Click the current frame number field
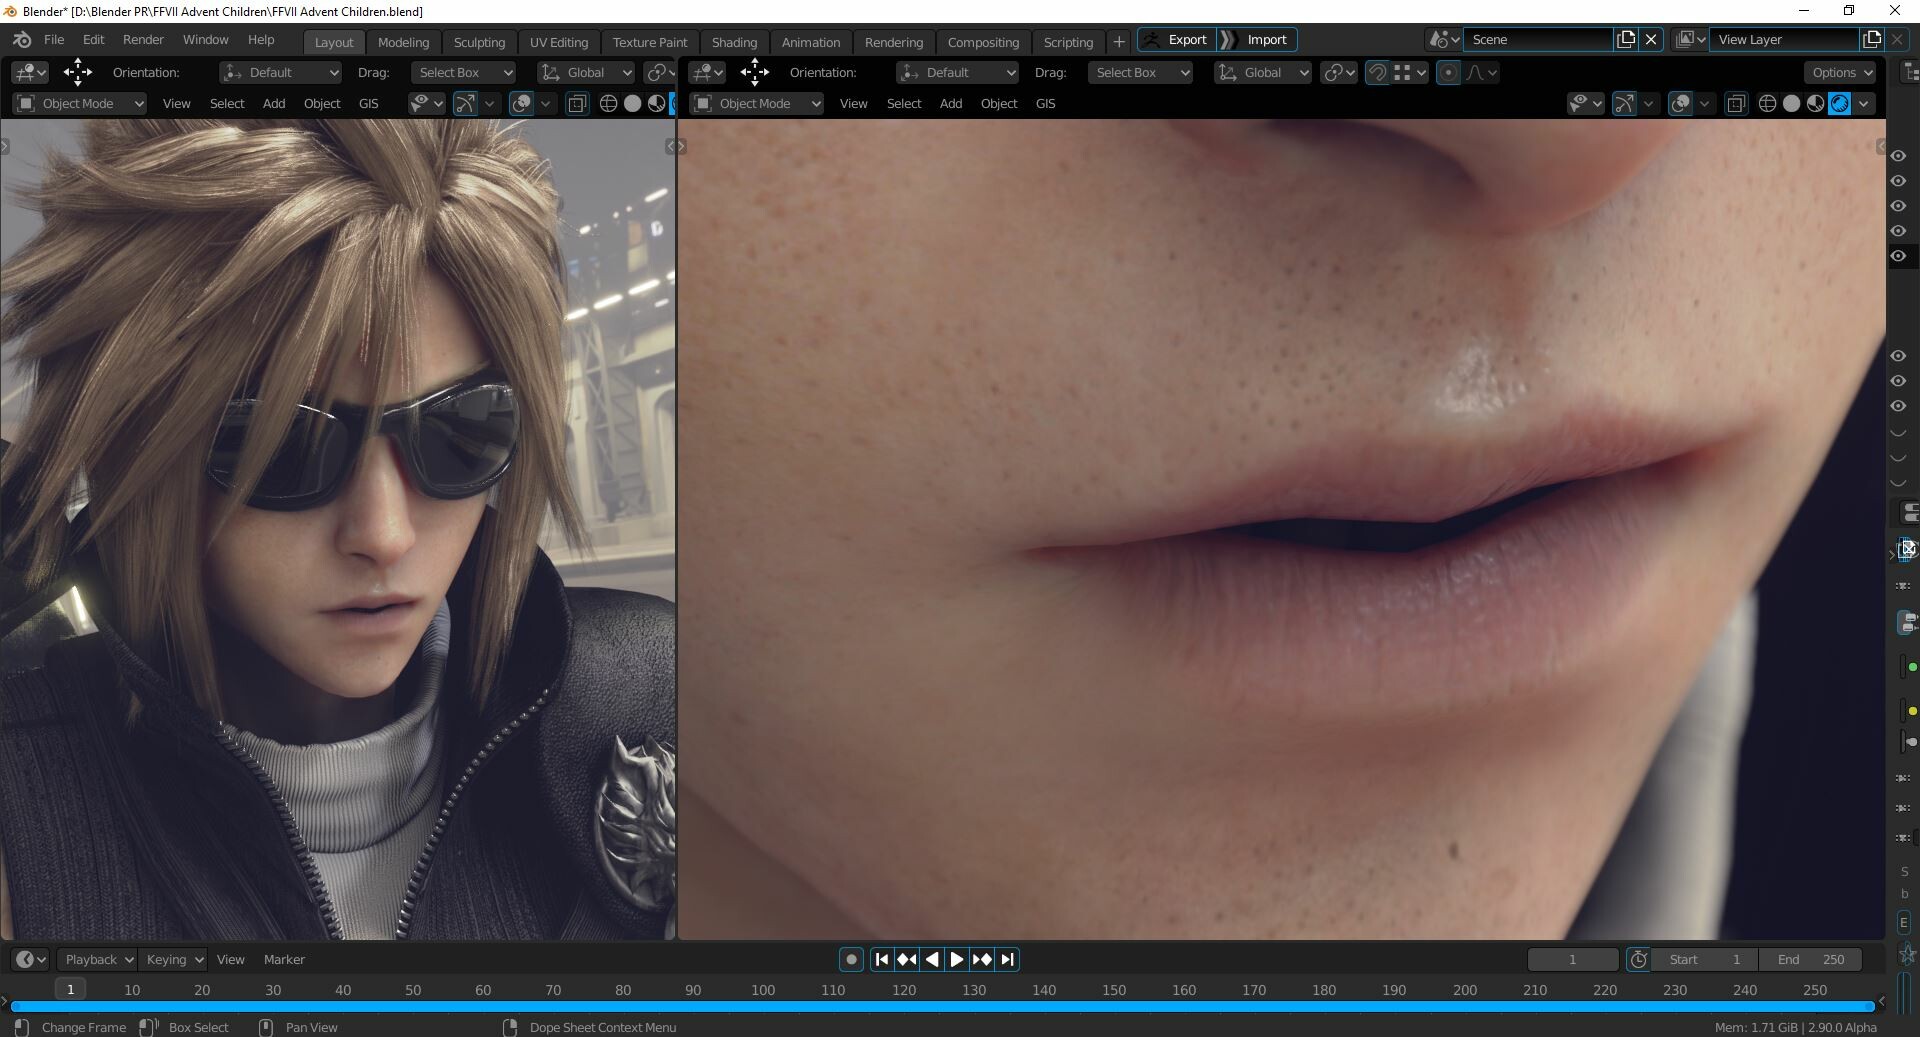Image resolution: width=1920 pixels, height=1037 pixels. pyautogui.click(x=1573, y=959)
